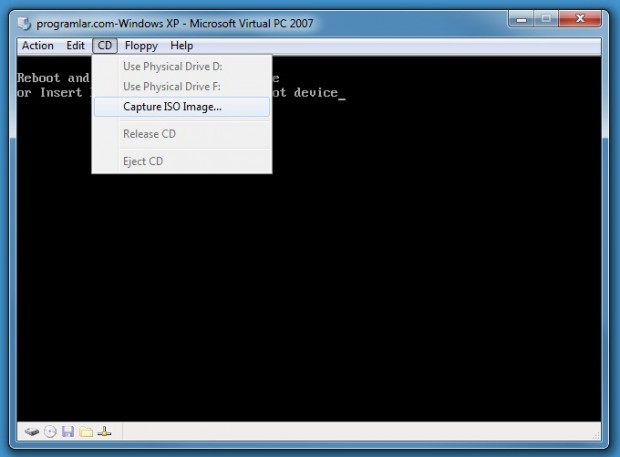Close the open CD menu

click(105, 45)
